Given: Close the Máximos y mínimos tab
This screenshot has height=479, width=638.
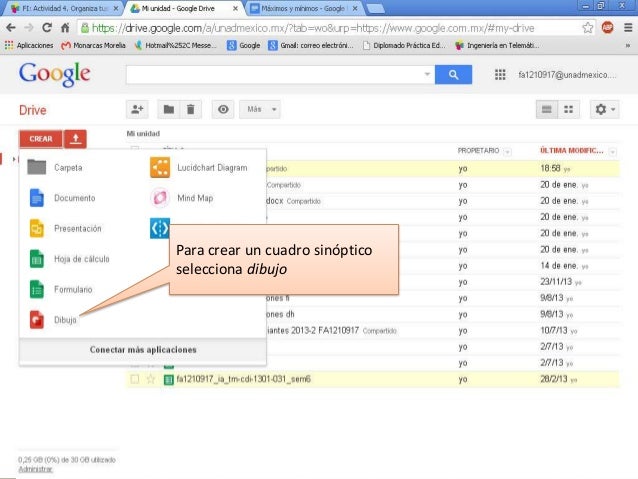Looking at the screenshot, I should pyautogui.click(x=355, y=8).
